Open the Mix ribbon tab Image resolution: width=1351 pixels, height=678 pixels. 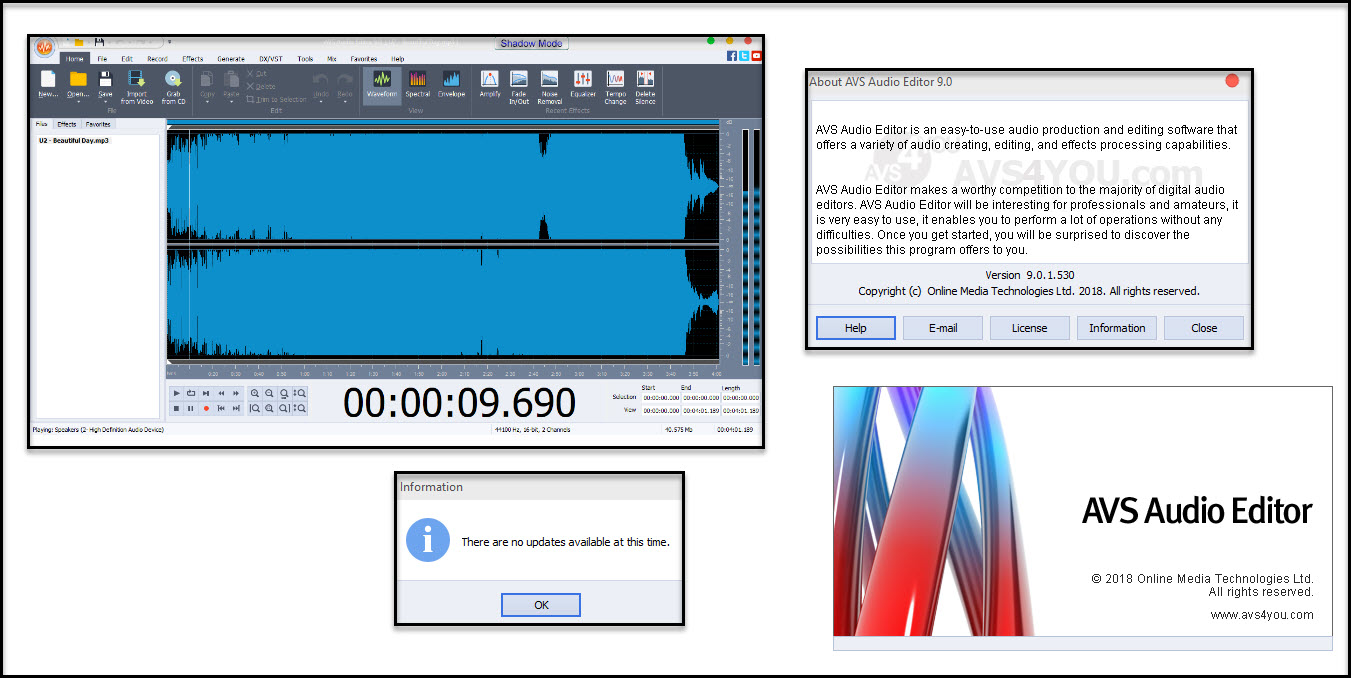tap(331, 59)
